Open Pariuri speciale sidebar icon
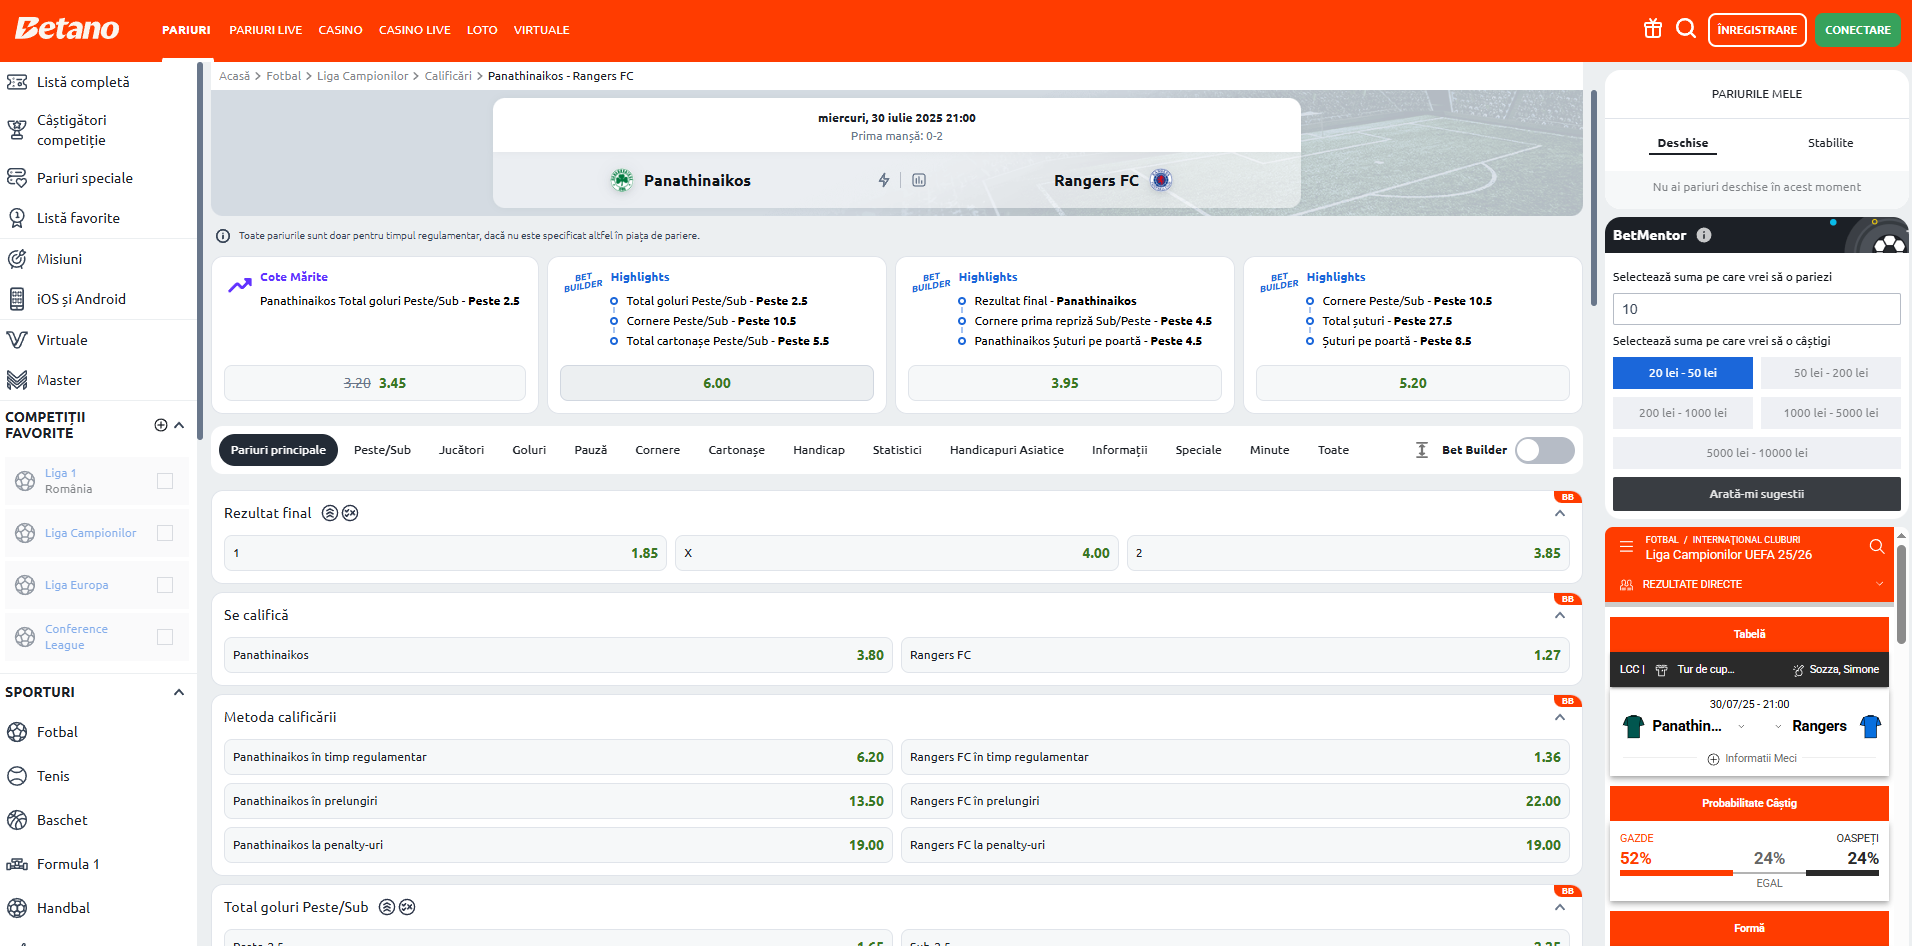The width and height of the screenshot is (1912, 946). tap(17, 178)
